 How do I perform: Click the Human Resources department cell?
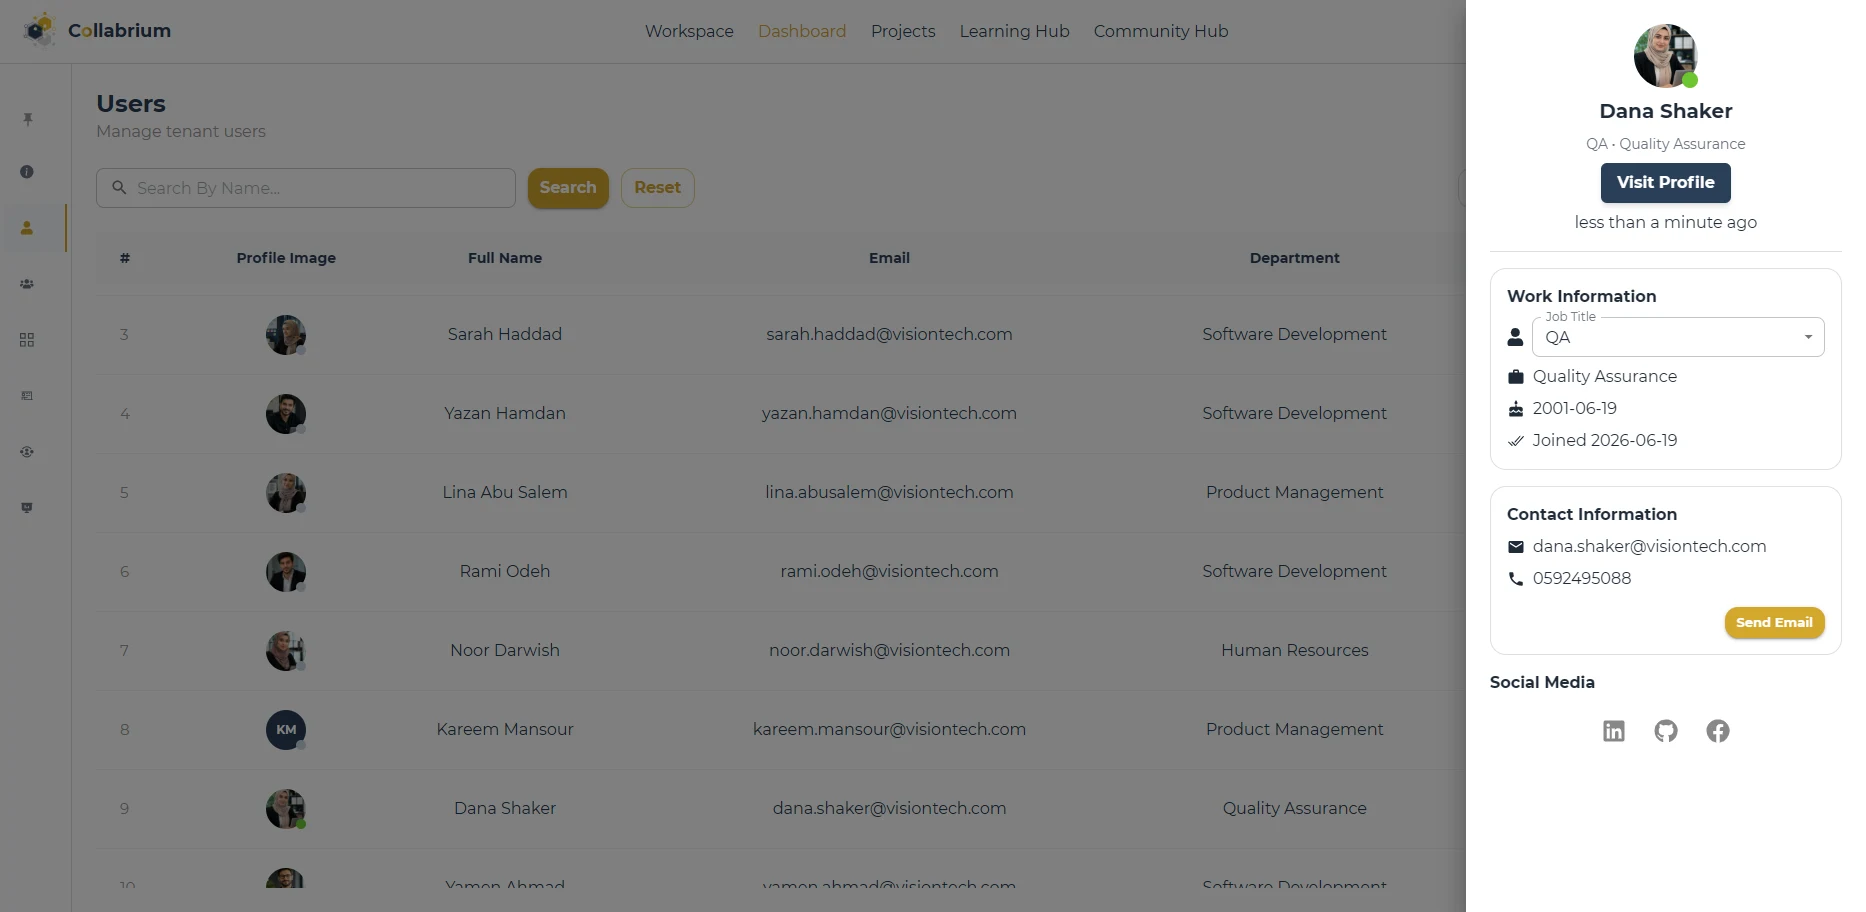point(1294,650)
